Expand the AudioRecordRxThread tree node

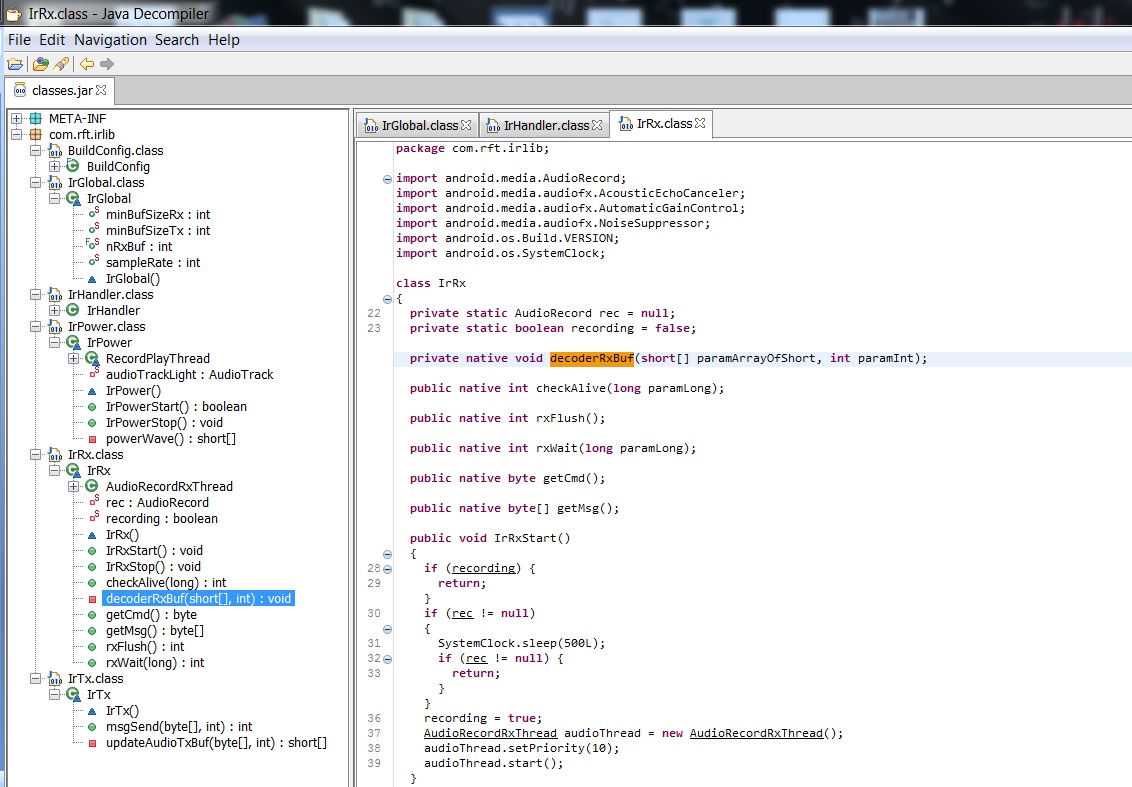(74, 487)
